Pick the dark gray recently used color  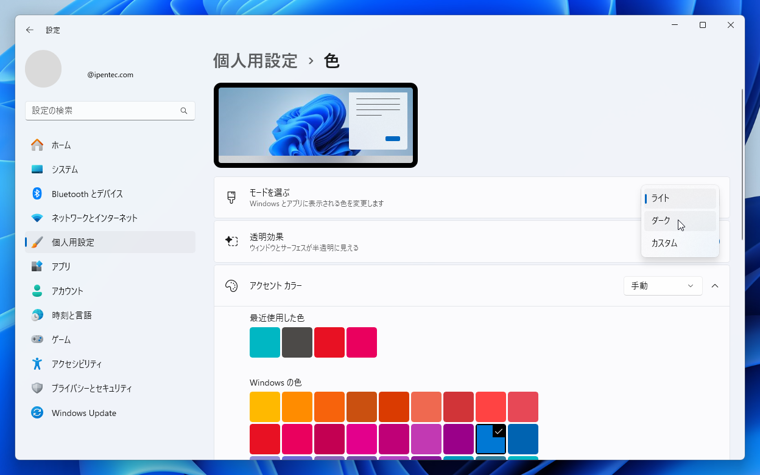click(297, 342)
